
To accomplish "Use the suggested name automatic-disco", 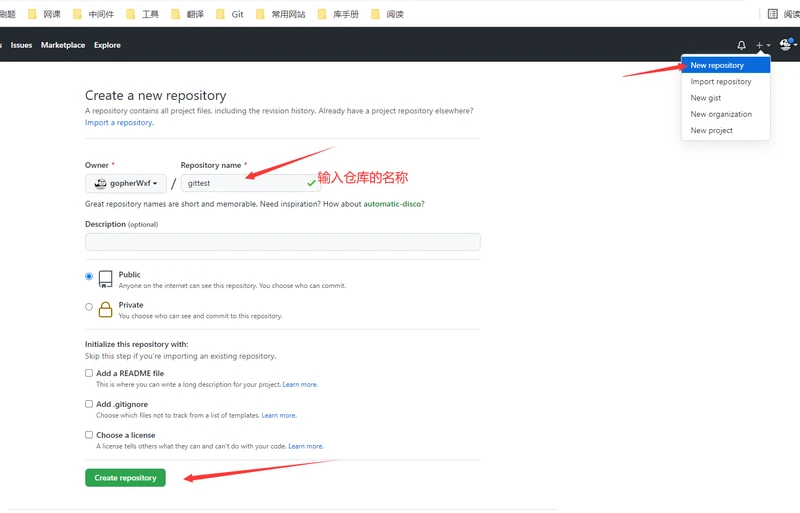I will coord(392,204).
